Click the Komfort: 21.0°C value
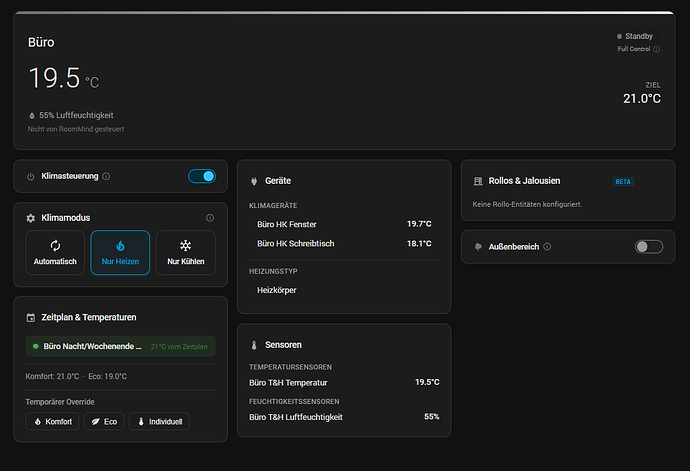690x471 pixels. tap(52, 376)
